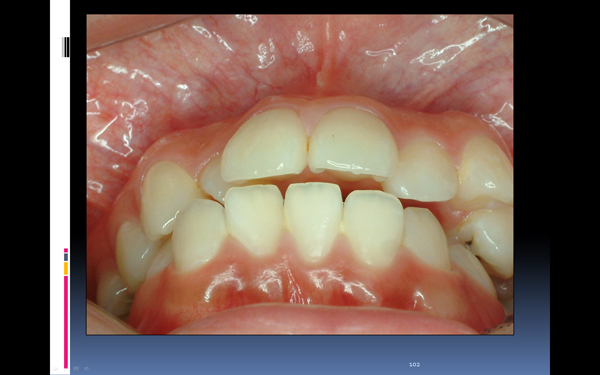
Task: Click the yellow segment above the pink bar
Action: tap(66, 268)
